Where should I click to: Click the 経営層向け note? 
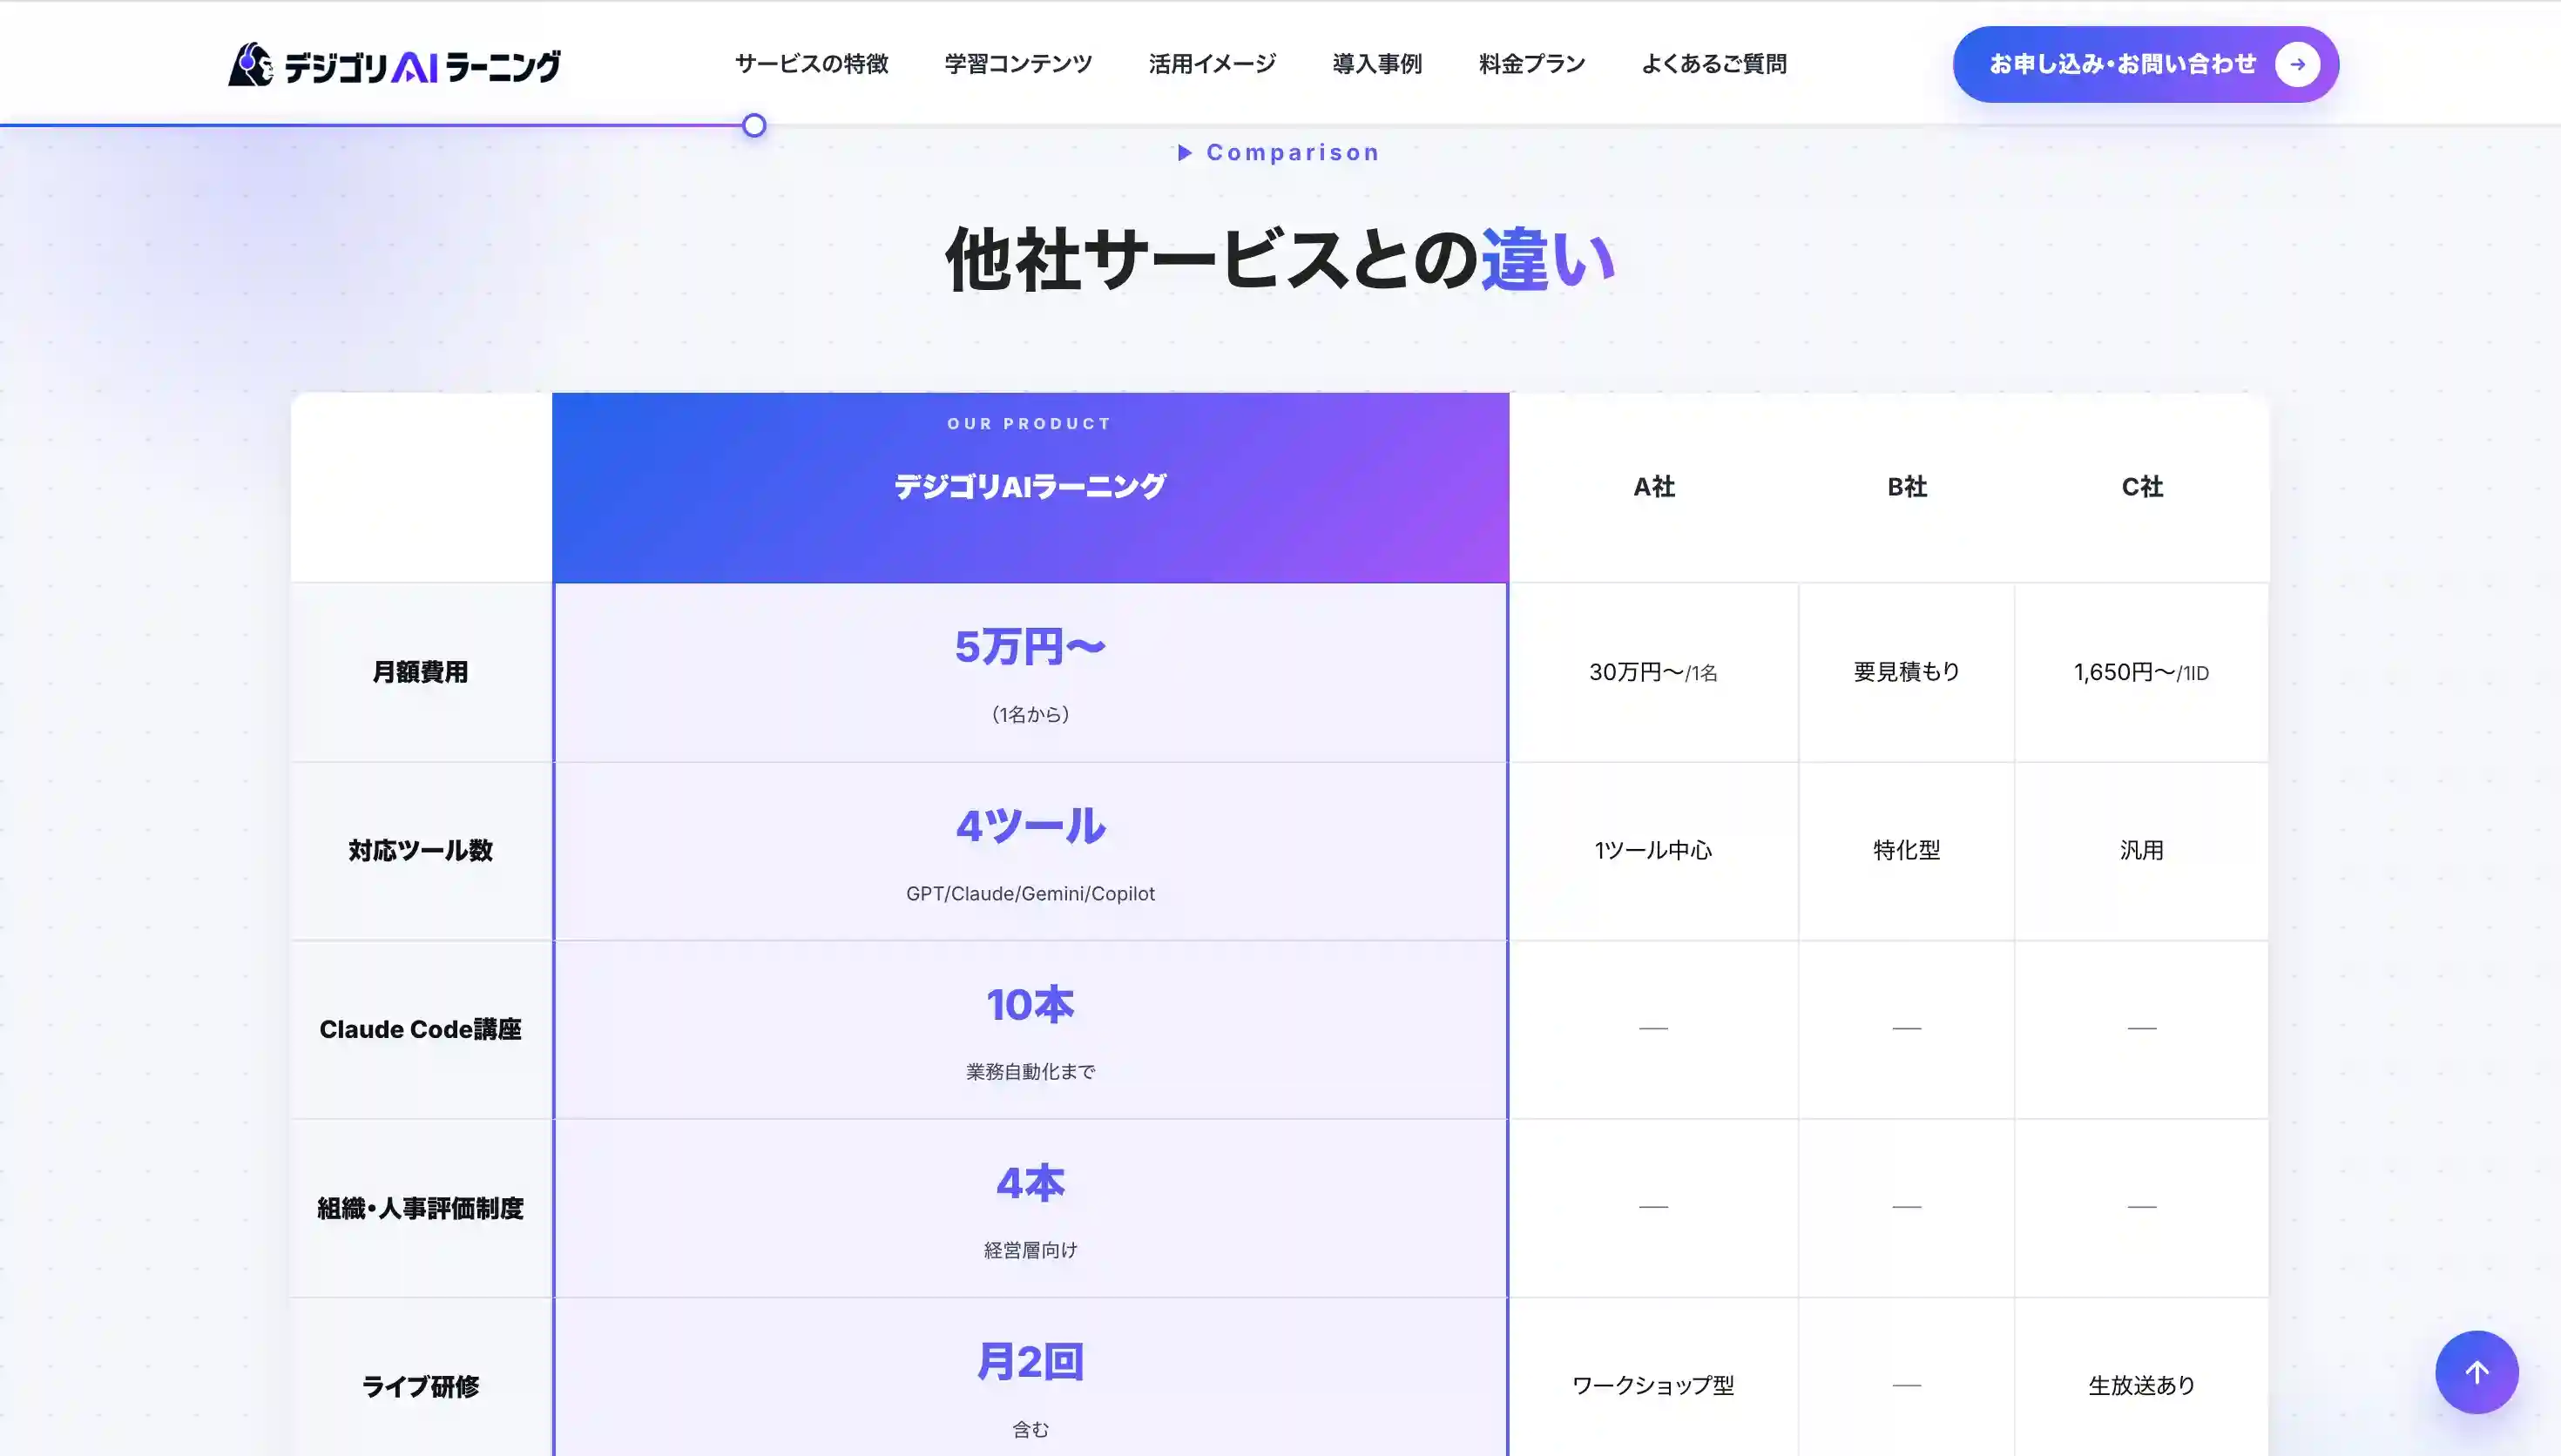1030,1250
